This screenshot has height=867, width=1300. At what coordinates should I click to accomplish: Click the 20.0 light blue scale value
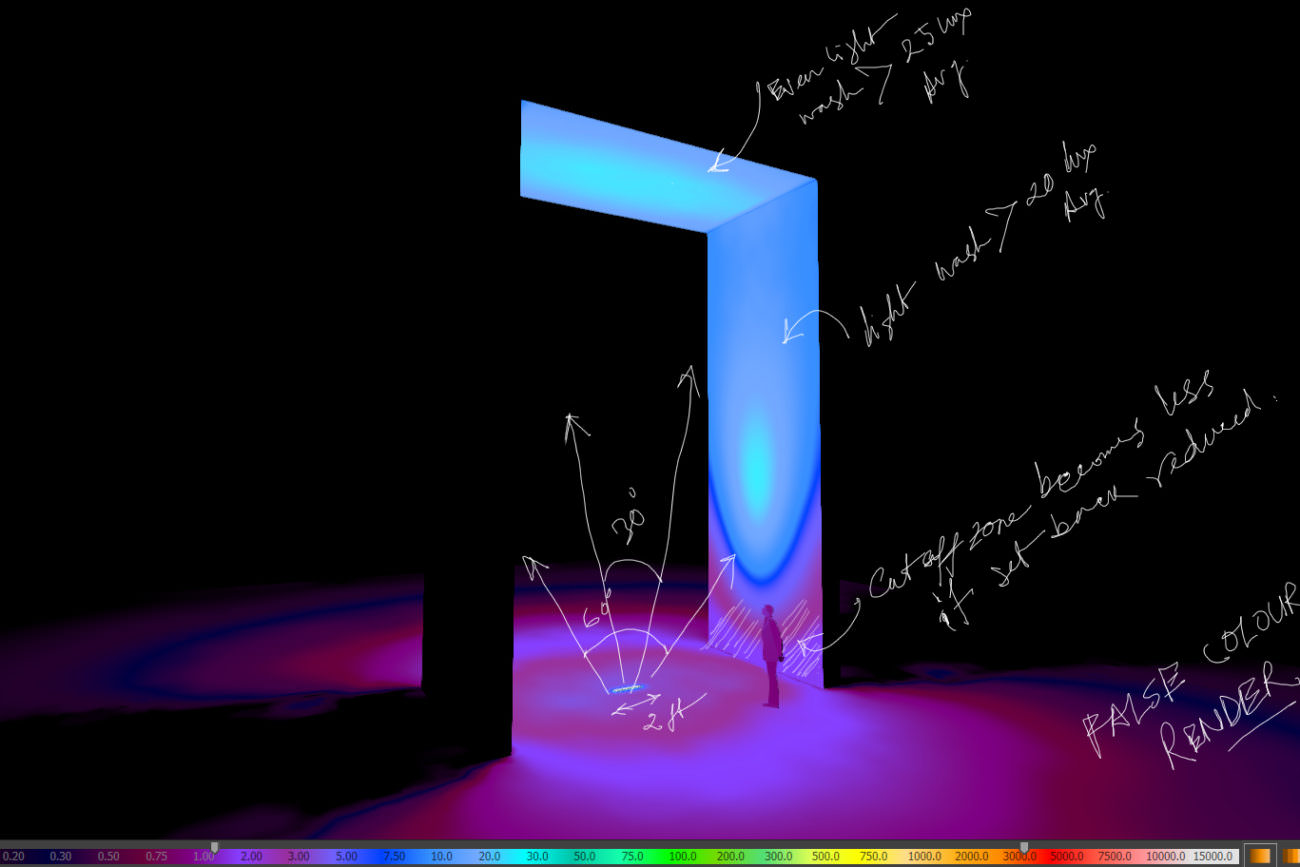click(489, 857)
